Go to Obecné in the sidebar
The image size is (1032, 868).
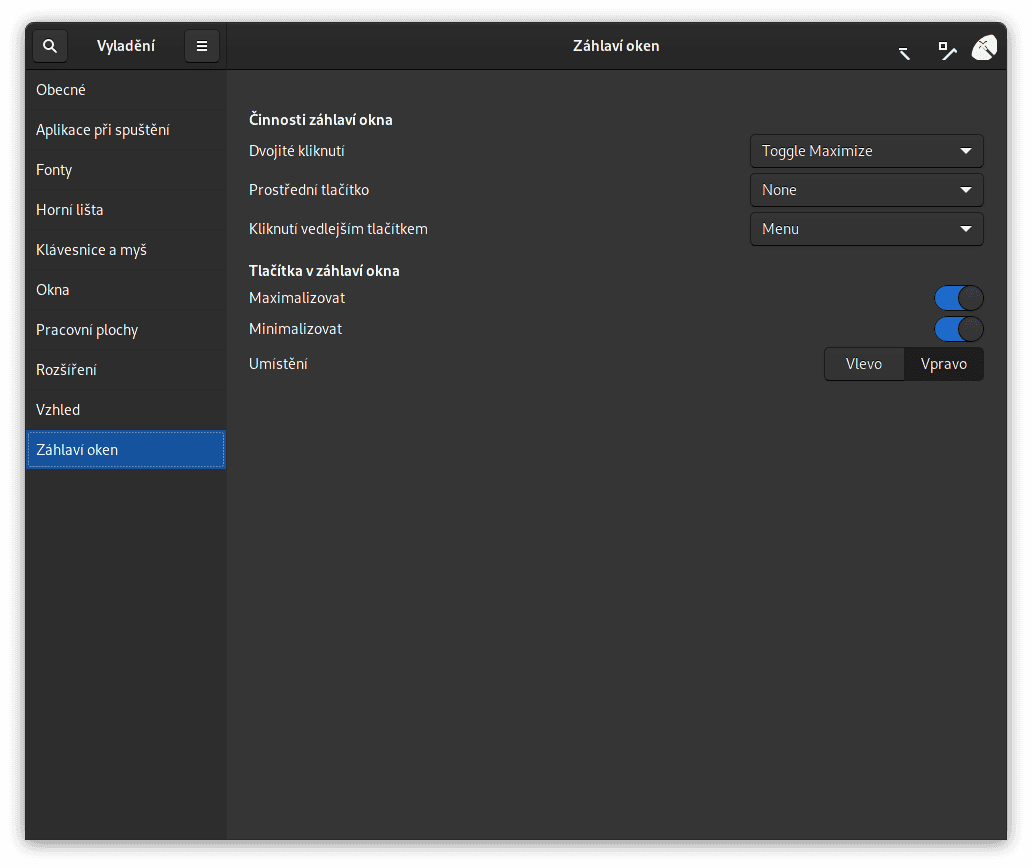(x=125, y=90)
